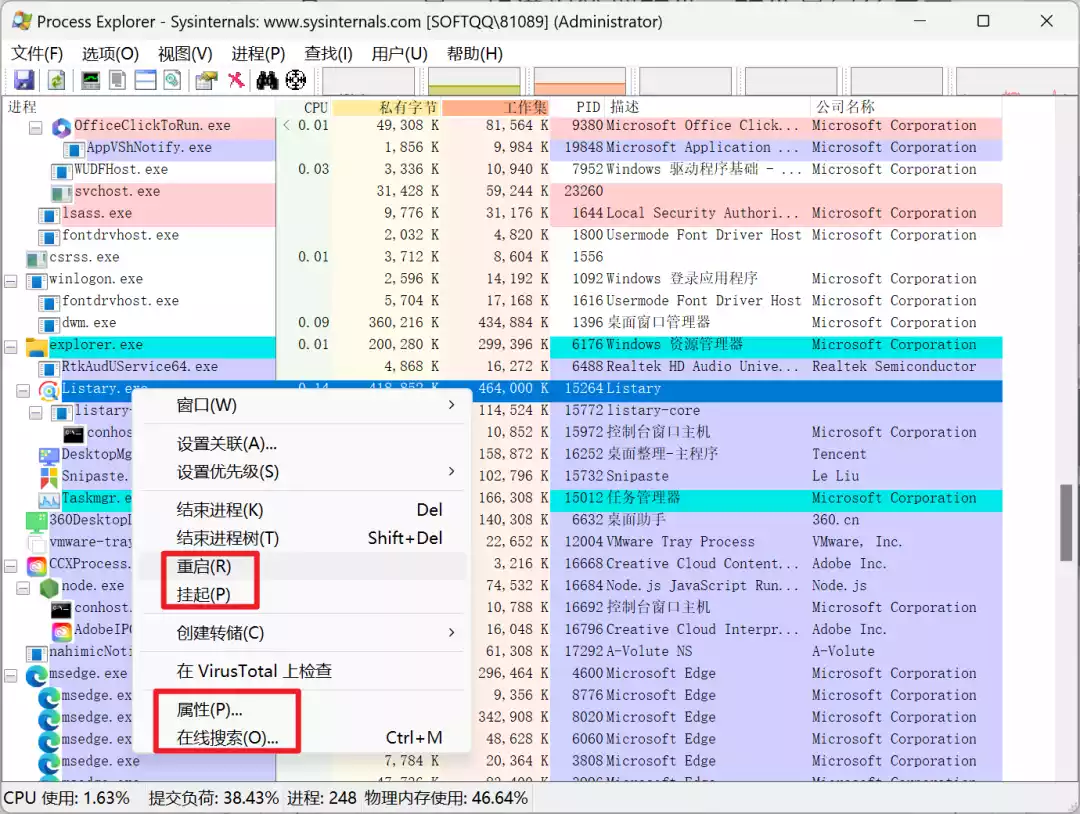Click the DLL/handles view toolbar icon
The height and width of the screenshot is (814, 1080).
click(172, 81)
